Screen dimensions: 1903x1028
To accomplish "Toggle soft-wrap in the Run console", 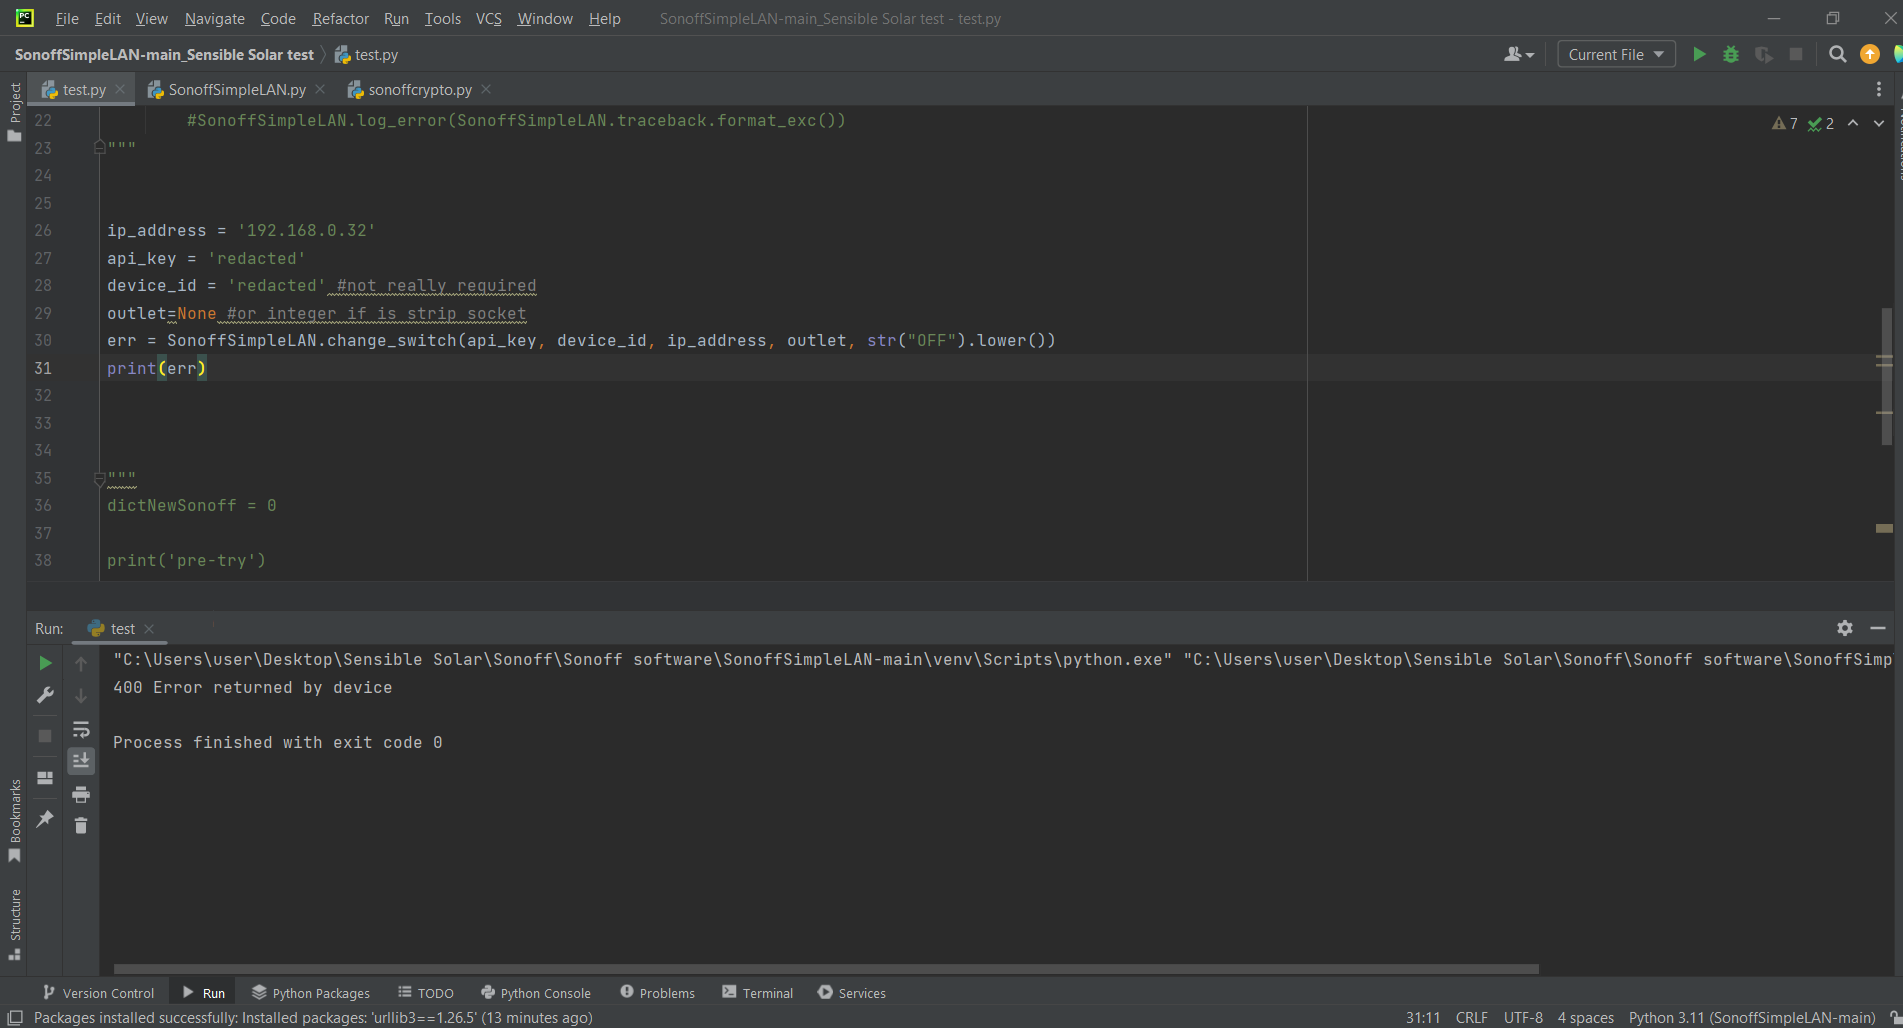I will click(81, 729).
